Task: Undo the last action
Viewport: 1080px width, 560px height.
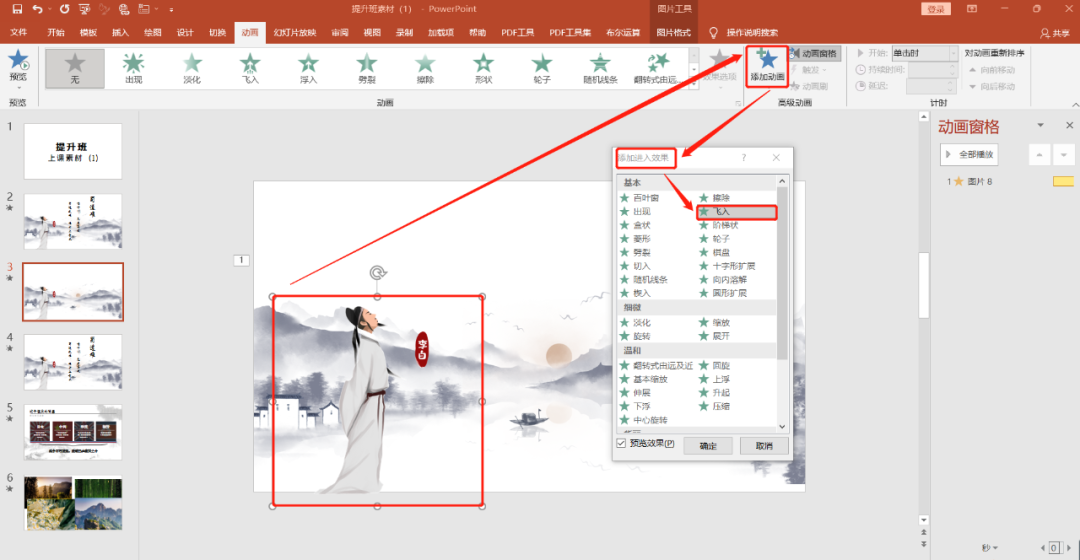Action: point(37,9)
